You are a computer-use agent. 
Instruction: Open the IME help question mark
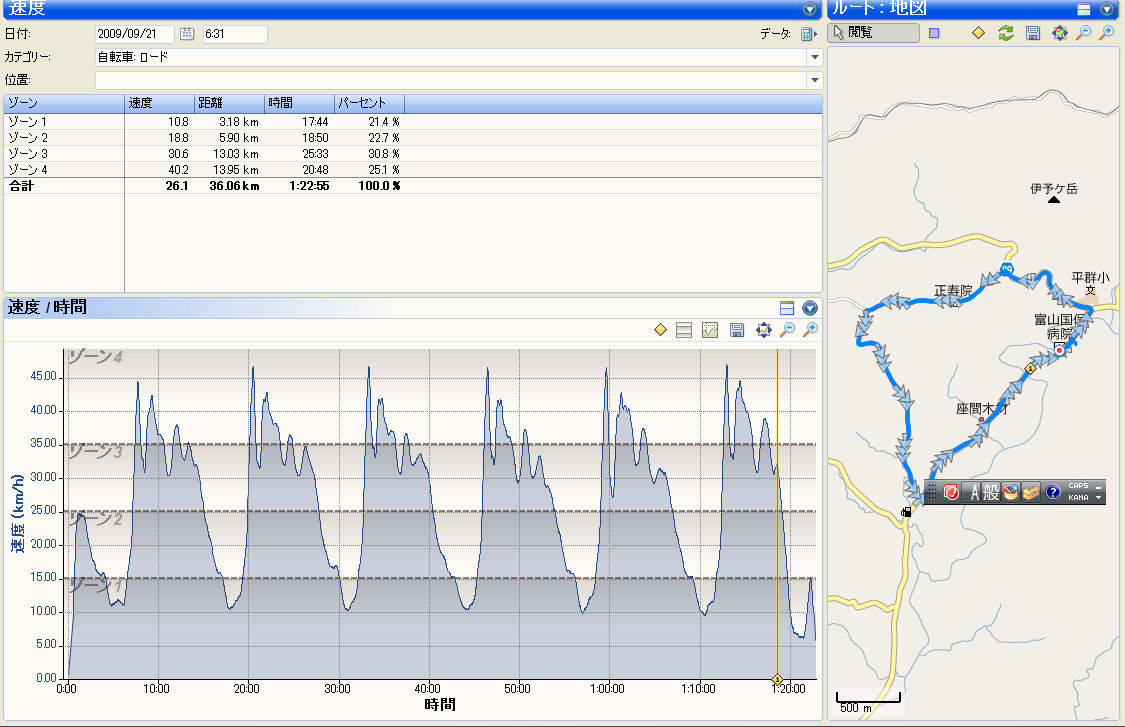click(x=1053, y=492)
